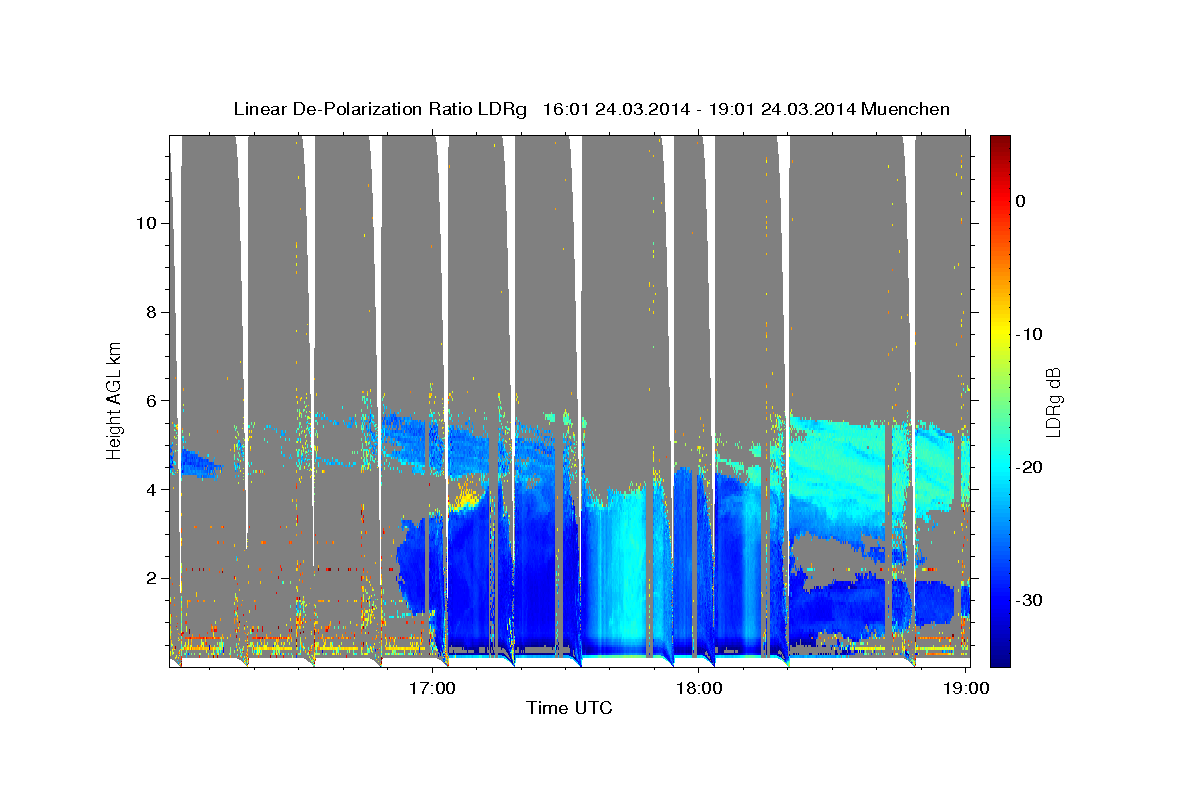Click the location name 'Muenchen' in the title

coord(906,109)
